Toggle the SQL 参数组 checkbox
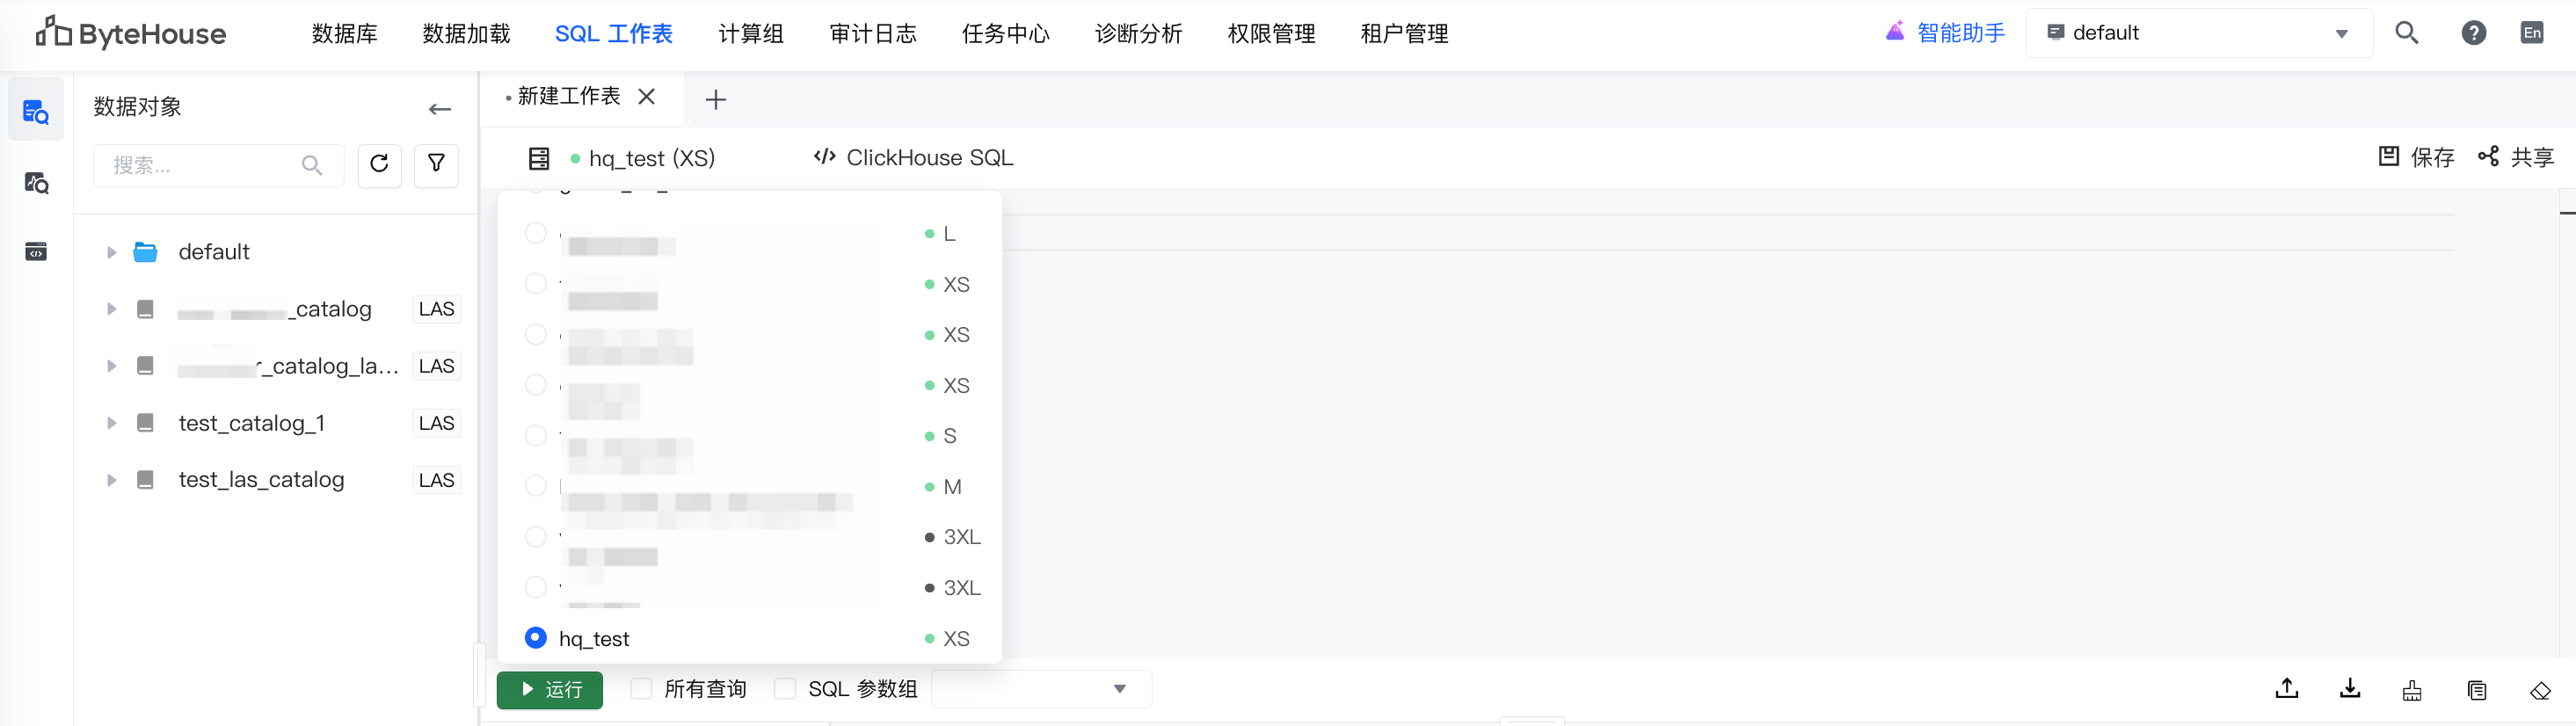Viewport: 2576px width, 726px height. 786,688
